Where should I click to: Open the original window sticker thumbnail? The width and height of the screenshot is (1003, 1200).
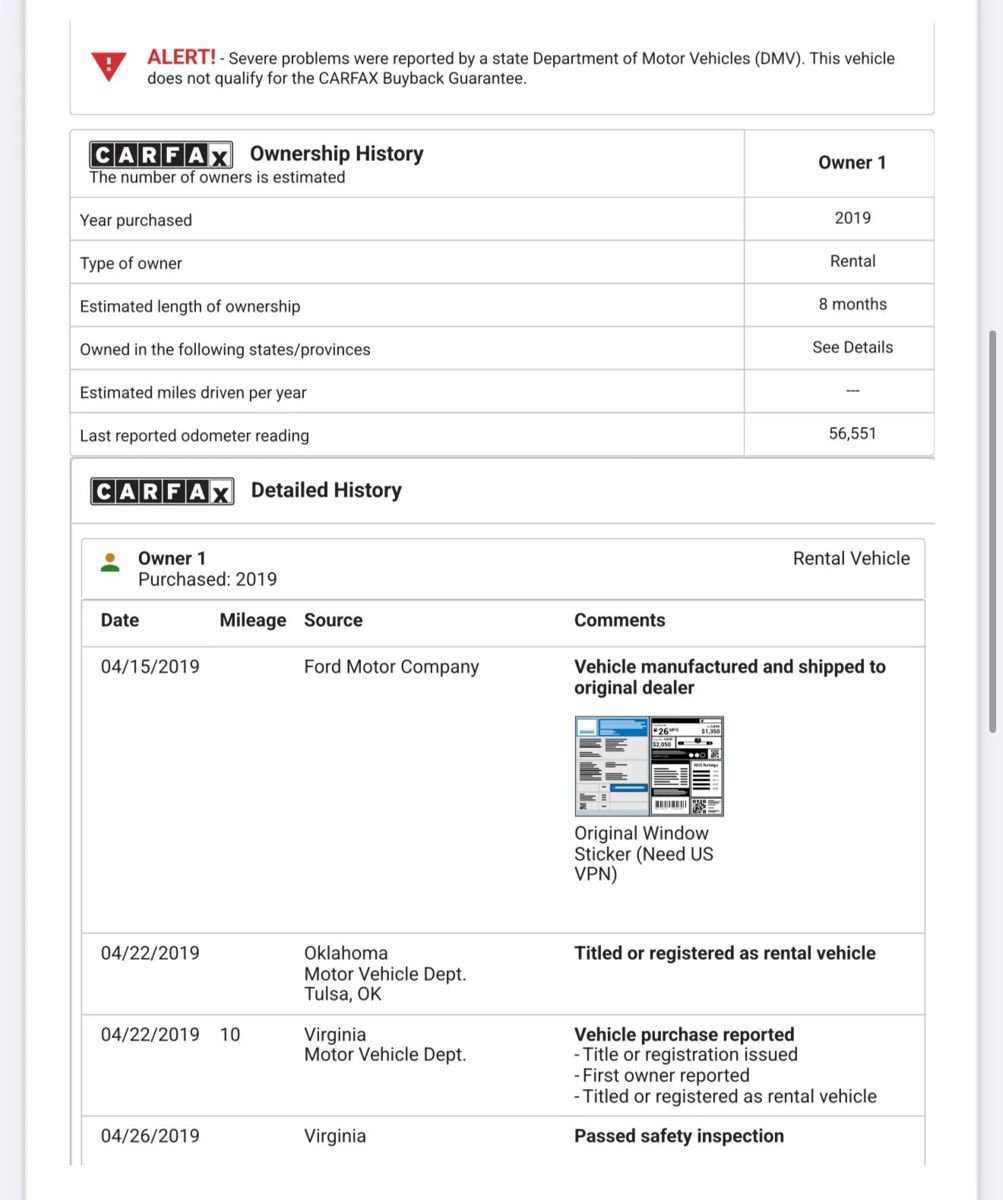tap(649, 766)
